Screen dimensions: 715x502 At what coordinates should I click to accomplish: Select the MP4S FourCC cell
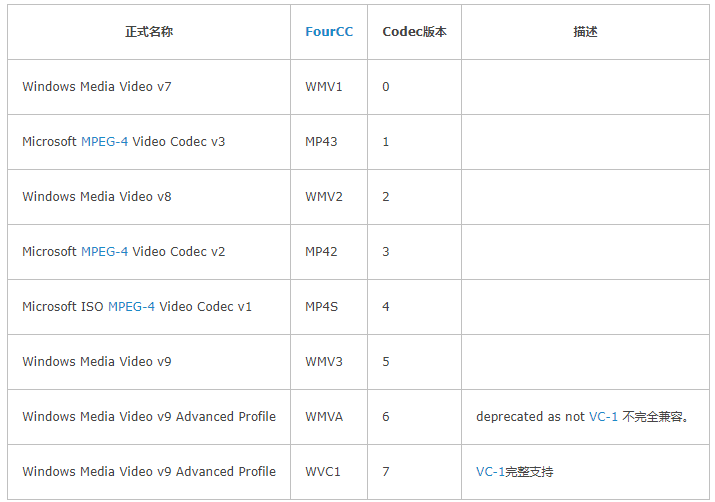click(x=329, y=307)
